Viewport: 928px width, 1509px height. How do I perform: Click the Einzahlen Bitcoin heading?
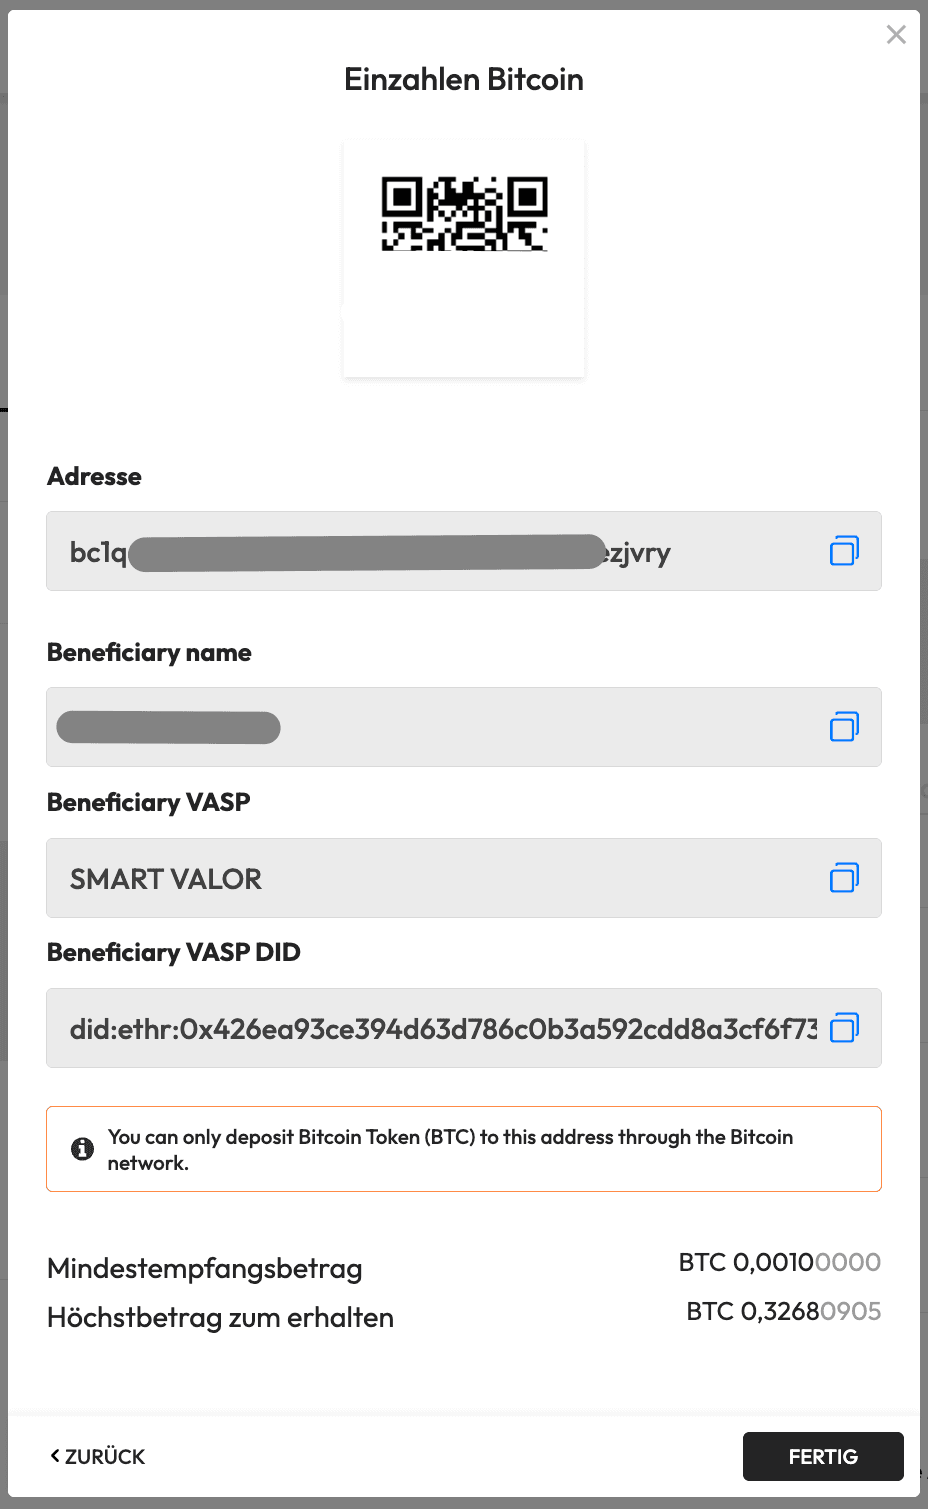(x=464, y=80)
